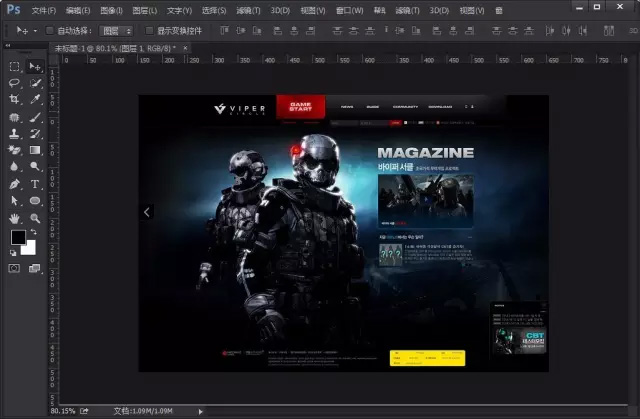Click the 文档:1.09M/1.09M status text
640x419 pixels.
143,411
